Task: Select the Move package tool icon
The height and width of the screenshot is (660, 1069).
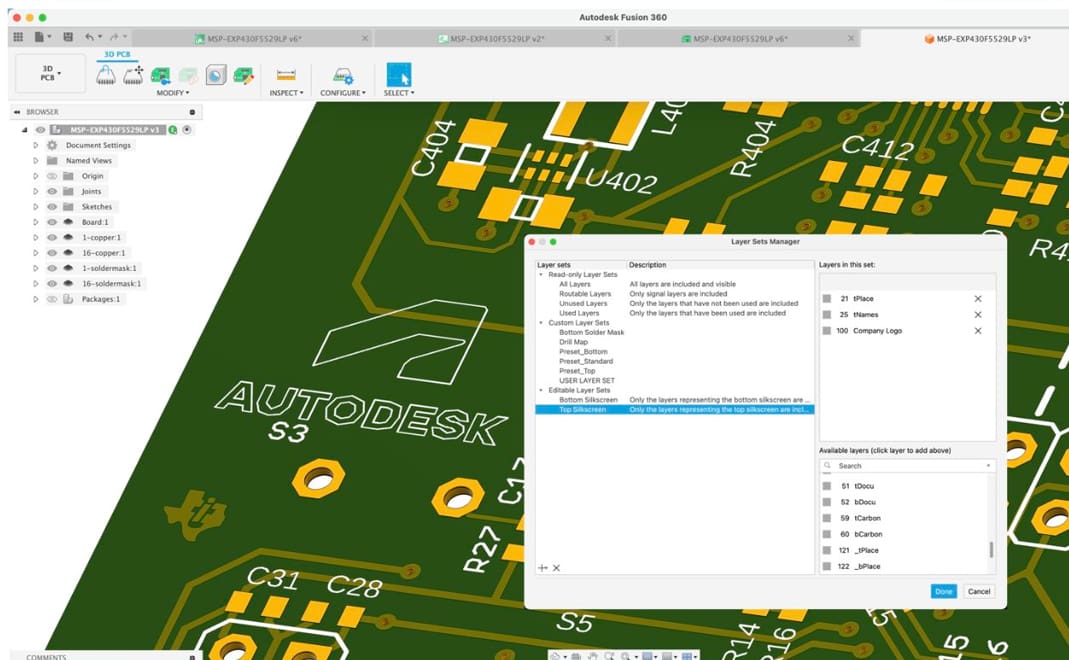Action: (x=133, y=76)
